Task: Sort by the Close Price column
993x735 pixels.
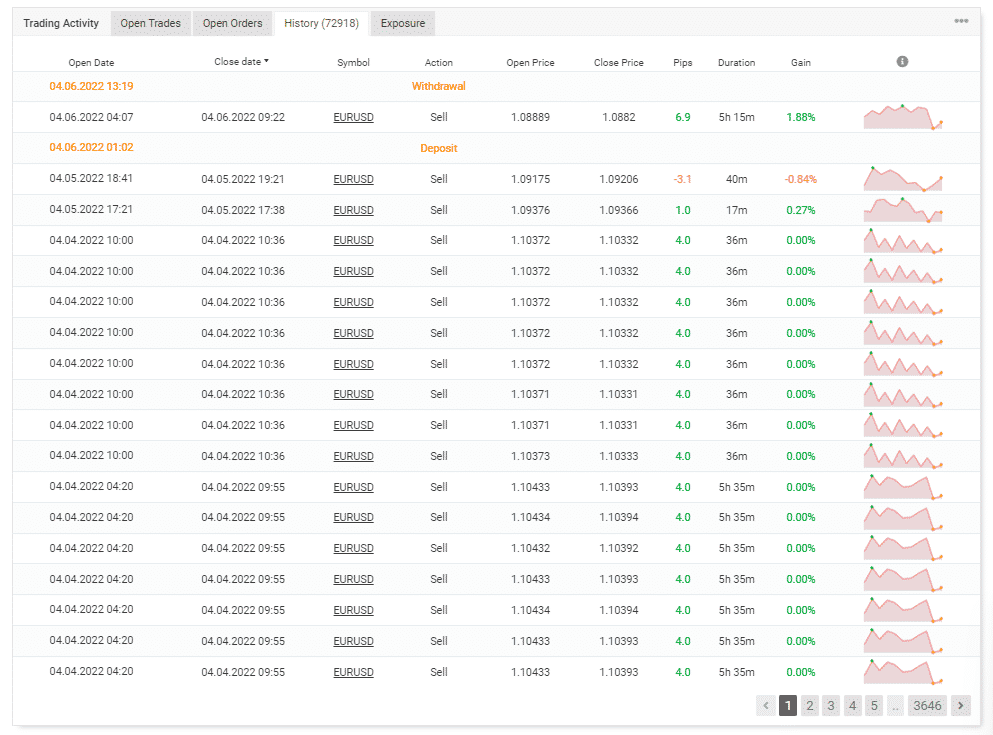Action: click(619, 63)
